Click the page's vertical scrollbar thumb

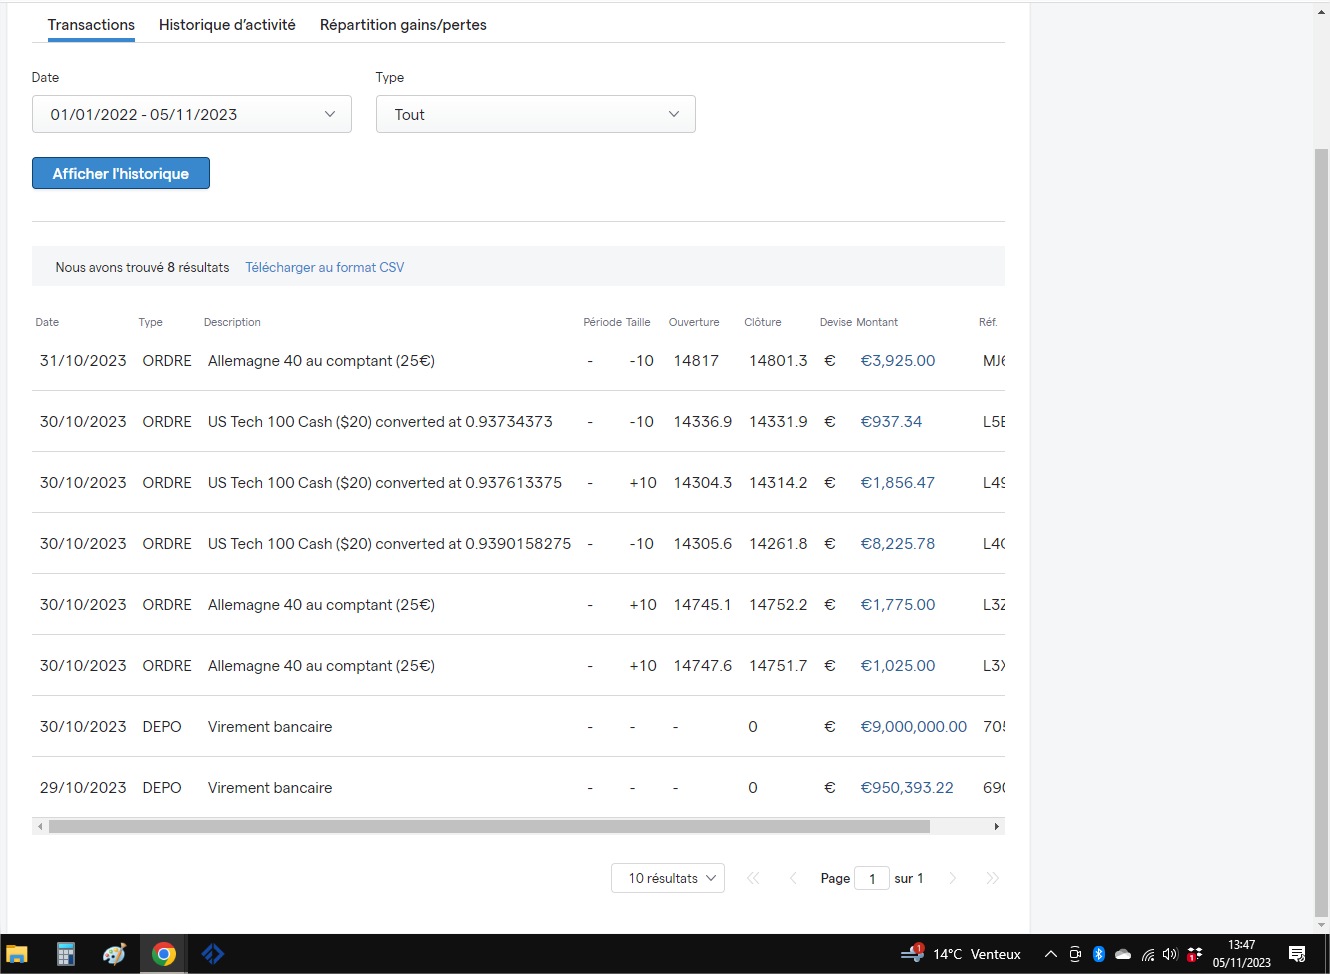(x=1321, y=532)
